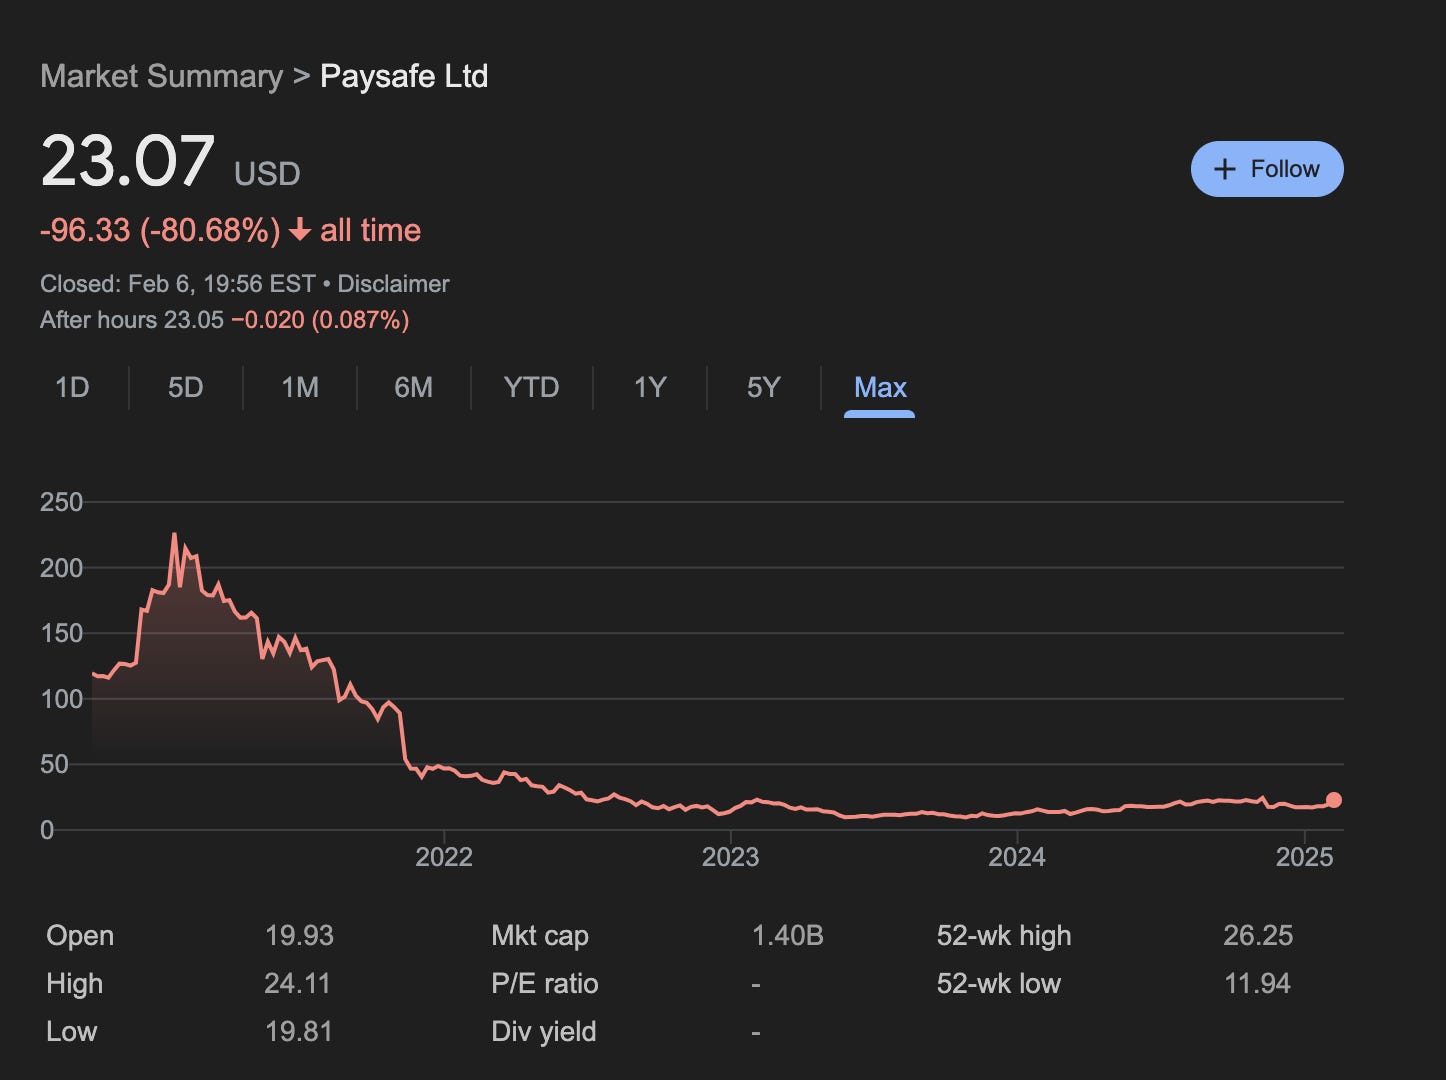The height and width of the screenshot is (1080, 1446).
Task: Click the Div yield label
Action: 544,1032
